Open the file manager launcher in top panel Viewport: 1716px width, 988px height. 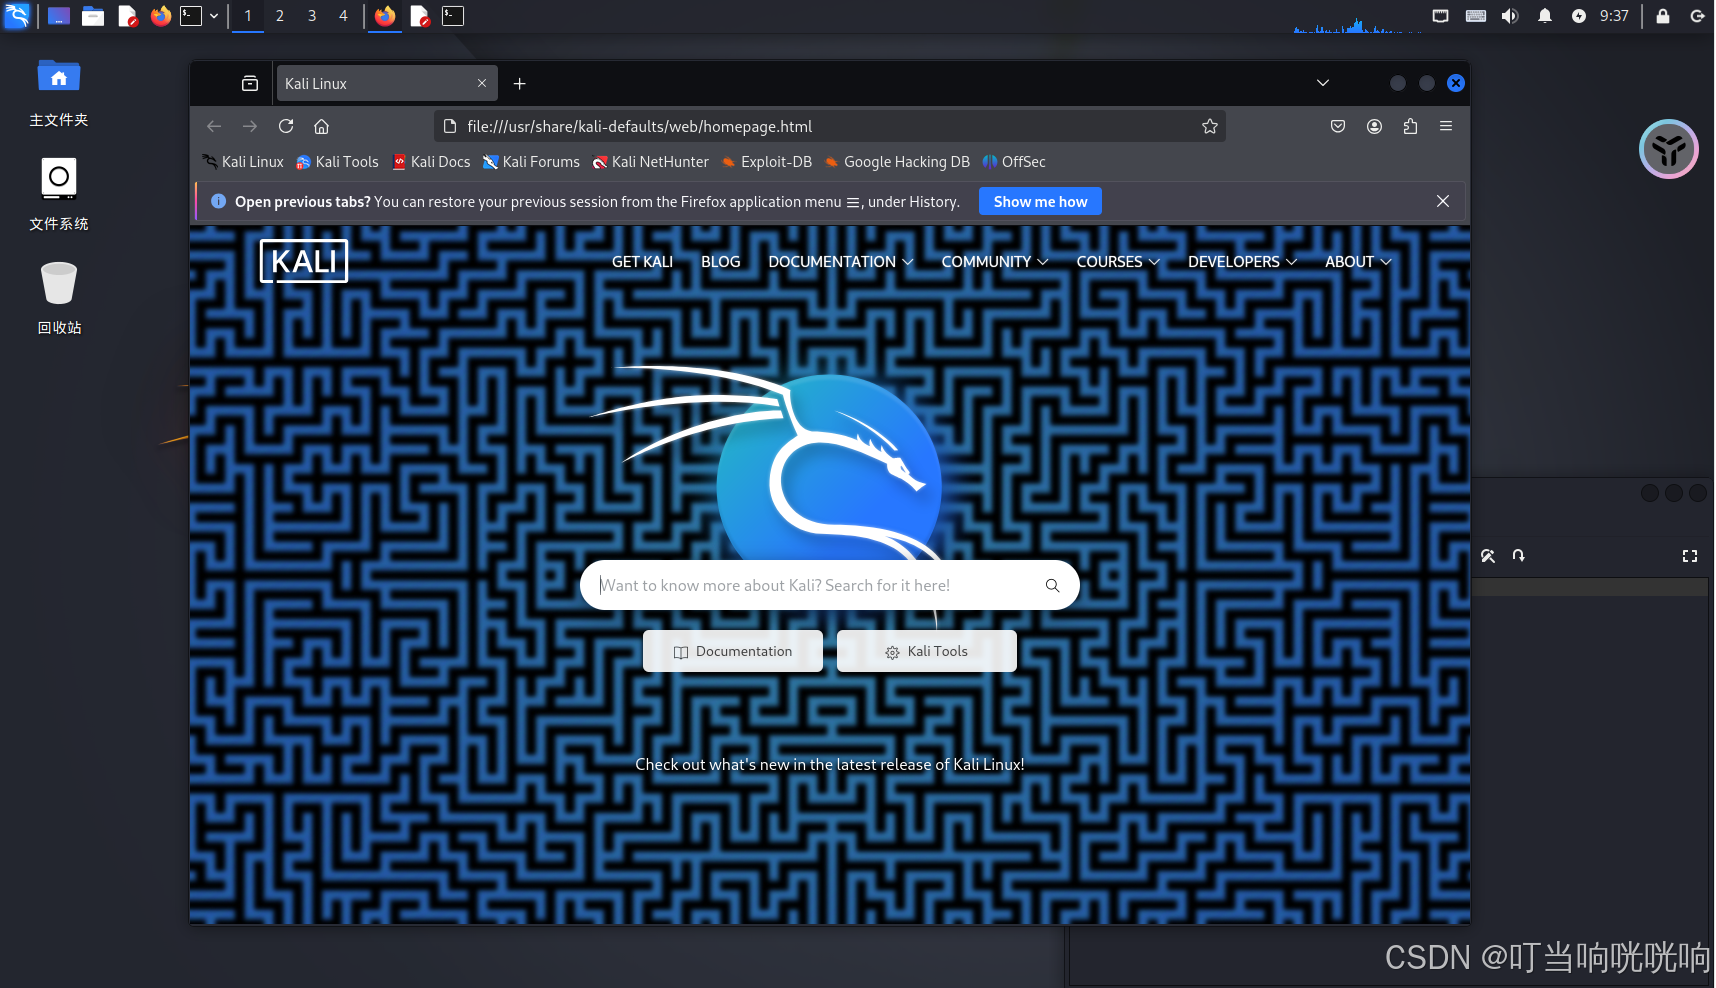(93, 16)
